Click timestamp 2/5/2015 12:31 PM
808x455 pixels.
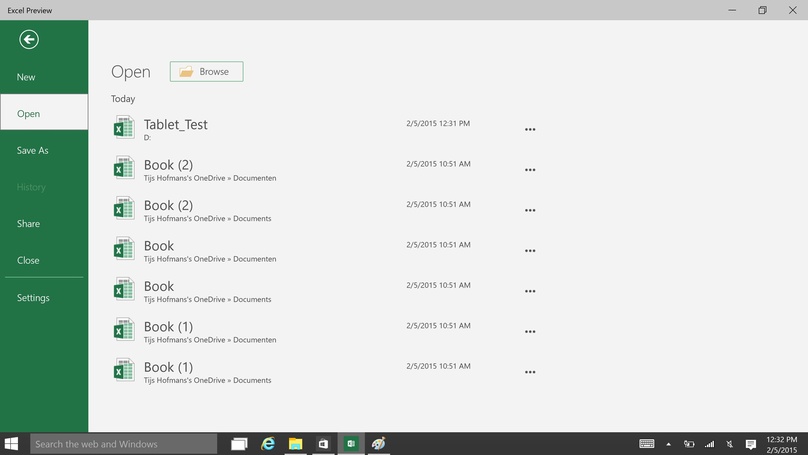[x=438, y=124]
